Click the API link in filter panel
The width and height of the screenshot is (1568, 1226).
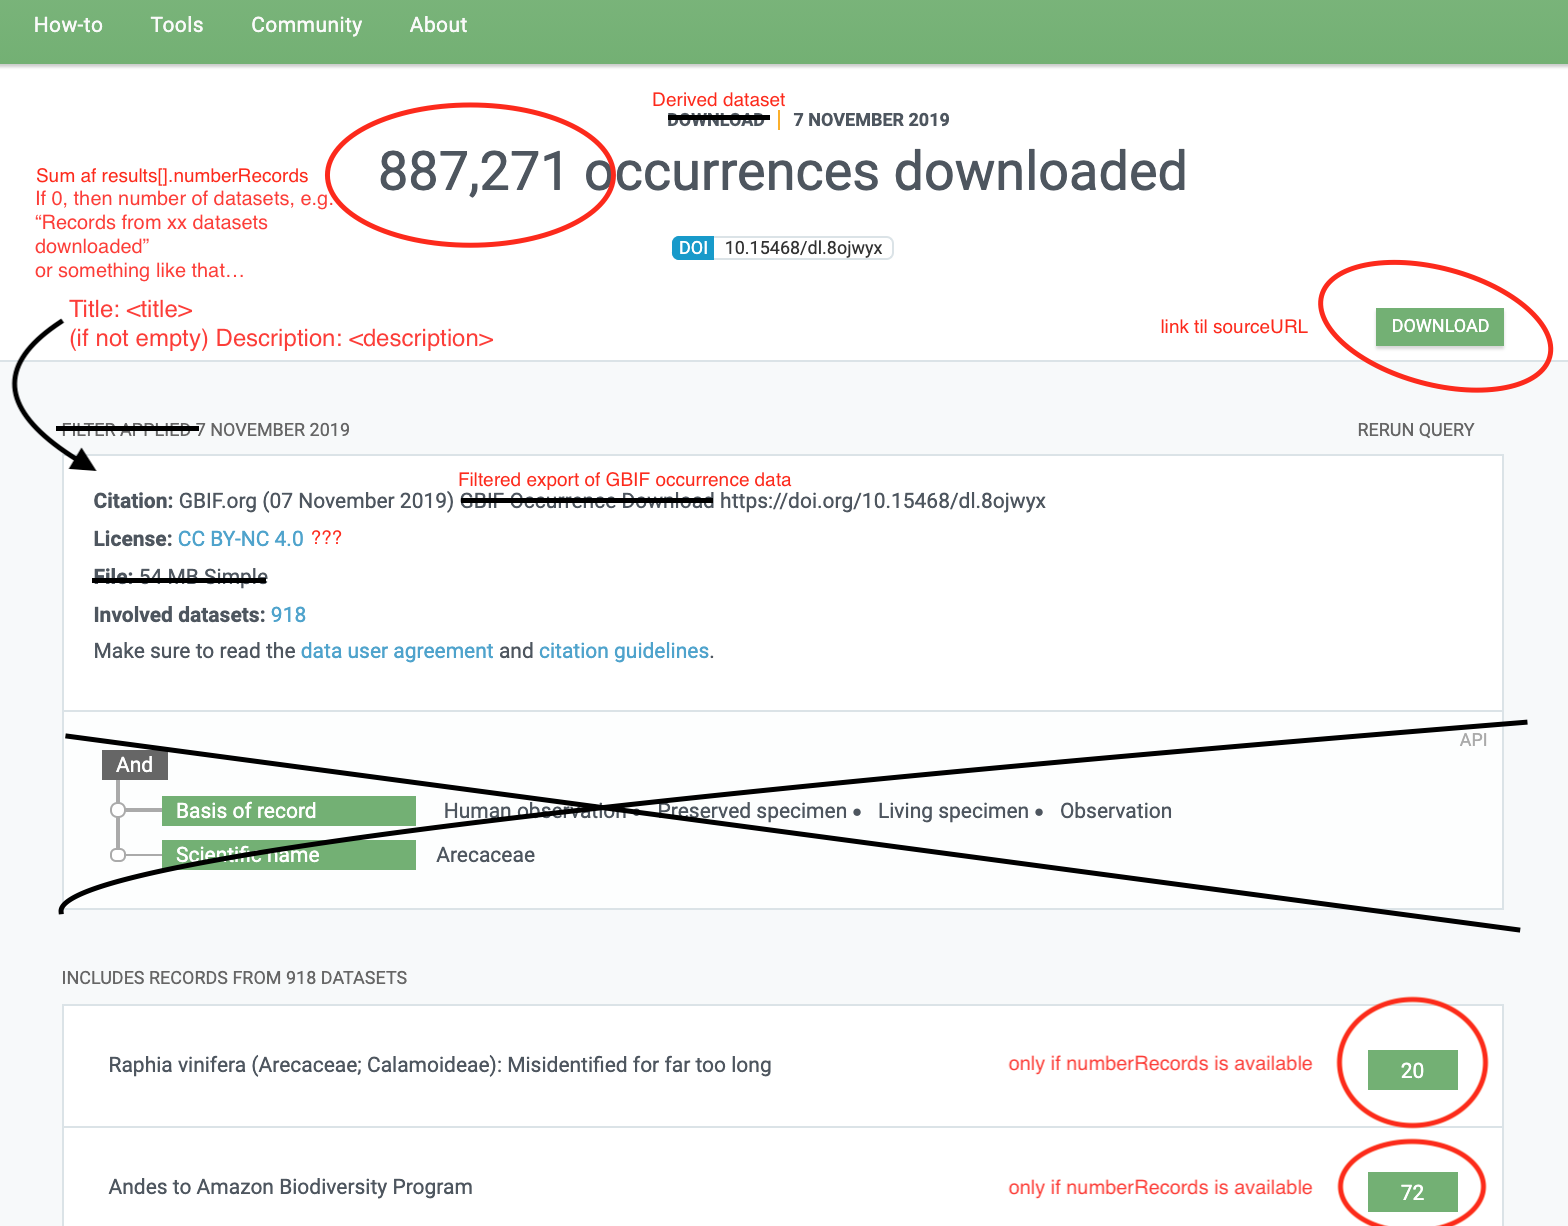click(1473, 740)
